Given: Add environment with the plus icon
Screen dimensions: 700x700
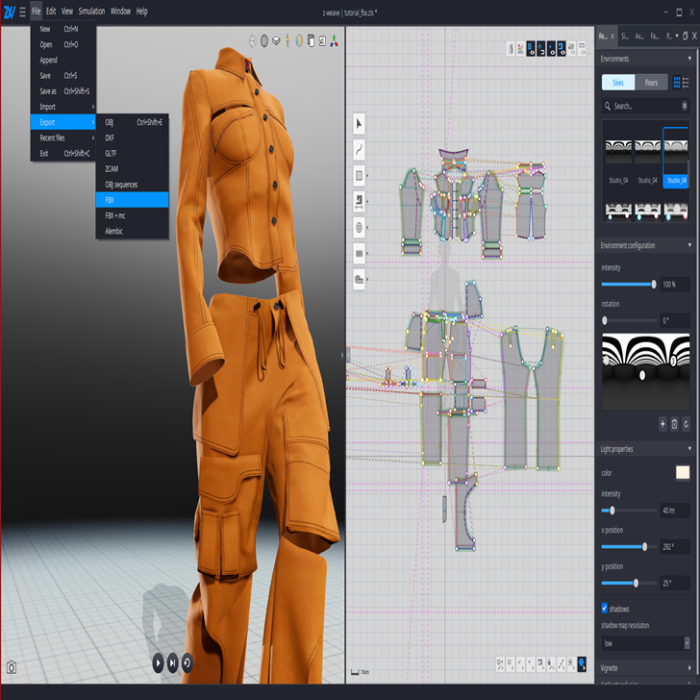Looking at the screenshot, I should tap(662, 424).
